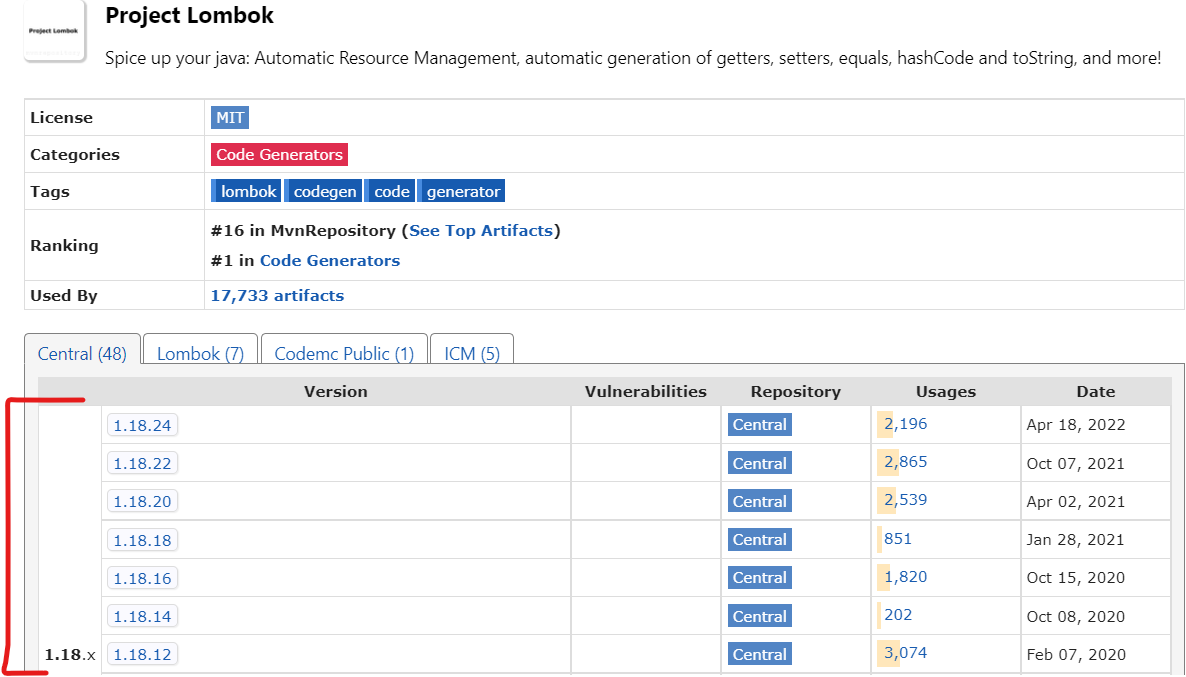The image size is (1186, 677).
Task: Click the Used By row label
Action: pyautogui.click(x=64, y=296)
